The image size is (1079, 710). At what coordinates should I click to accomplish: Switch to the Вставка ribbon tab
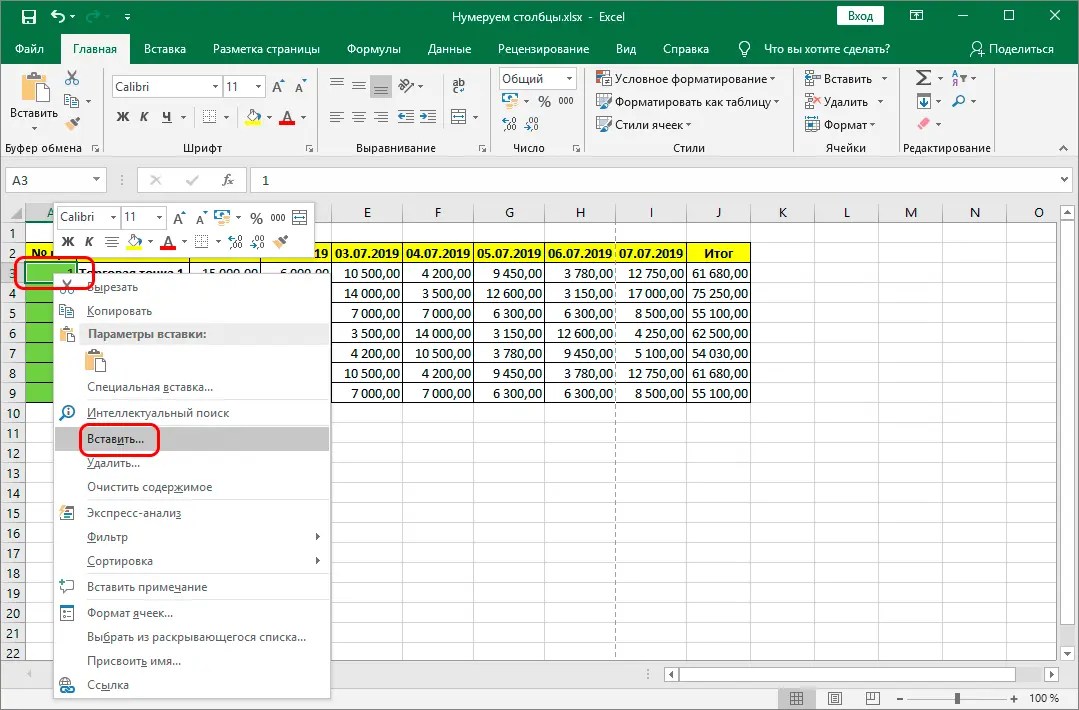pos(165,48)
